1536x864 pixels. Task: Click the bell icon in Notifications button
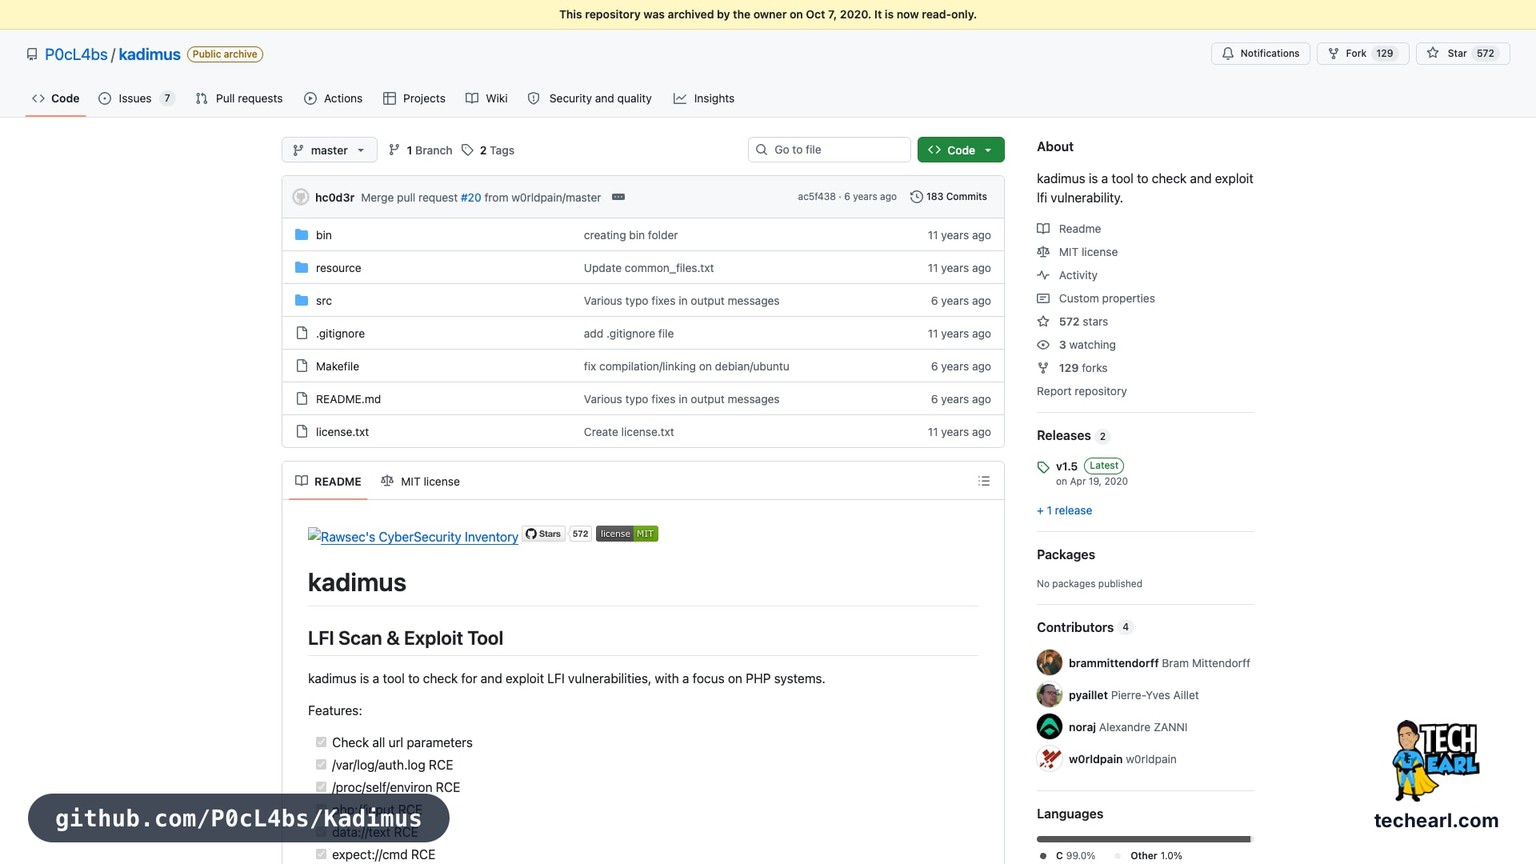coord(1227,54)
